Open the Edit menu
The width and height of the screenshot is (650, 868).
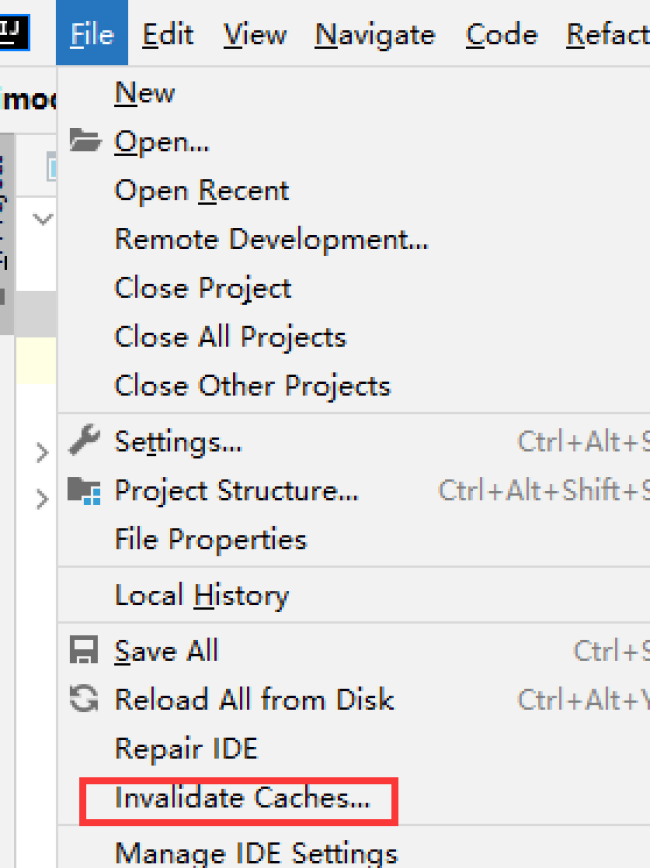click(167, 35)
